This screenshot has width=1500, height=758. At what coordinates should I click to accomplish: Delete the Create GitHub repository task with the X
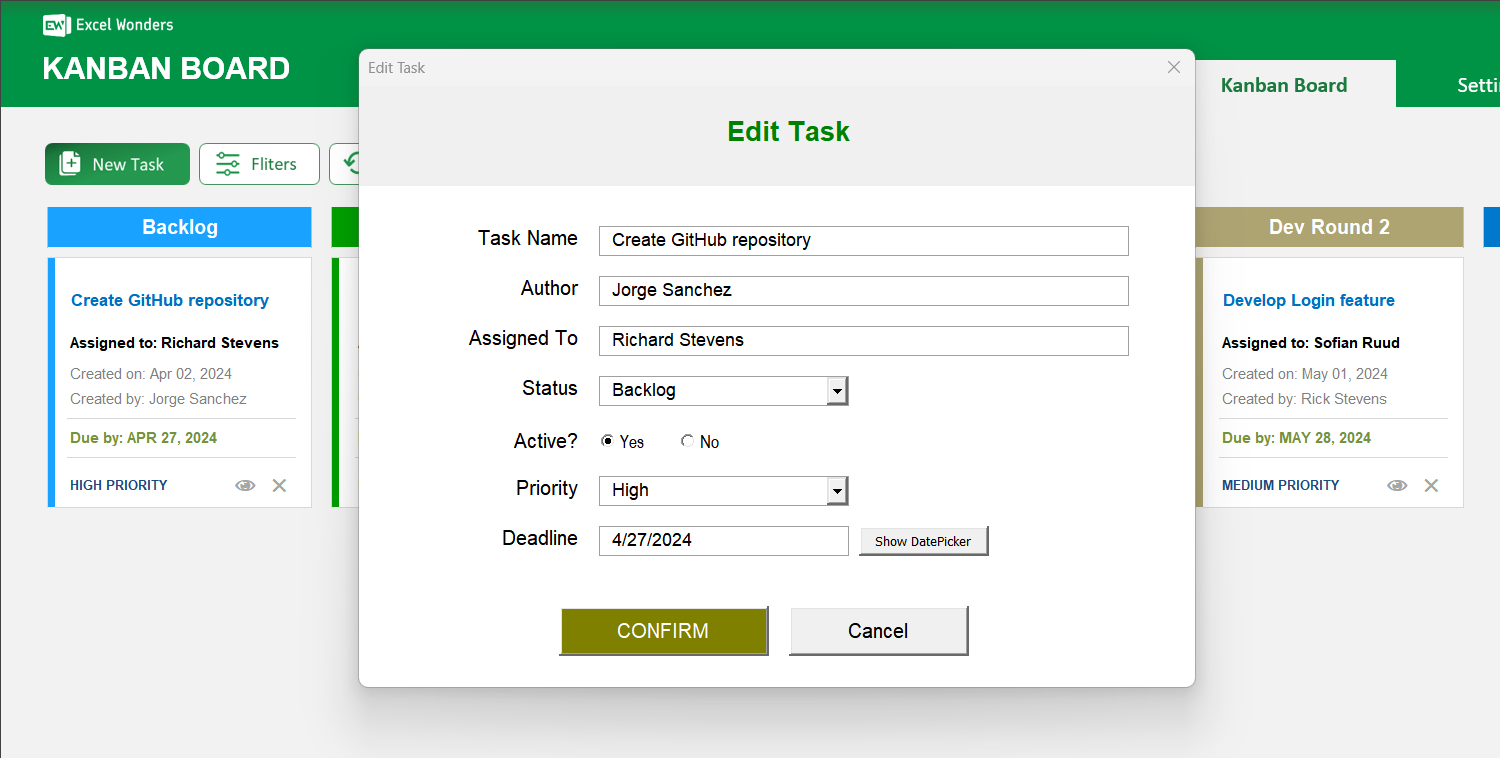[x=279, y=485]
